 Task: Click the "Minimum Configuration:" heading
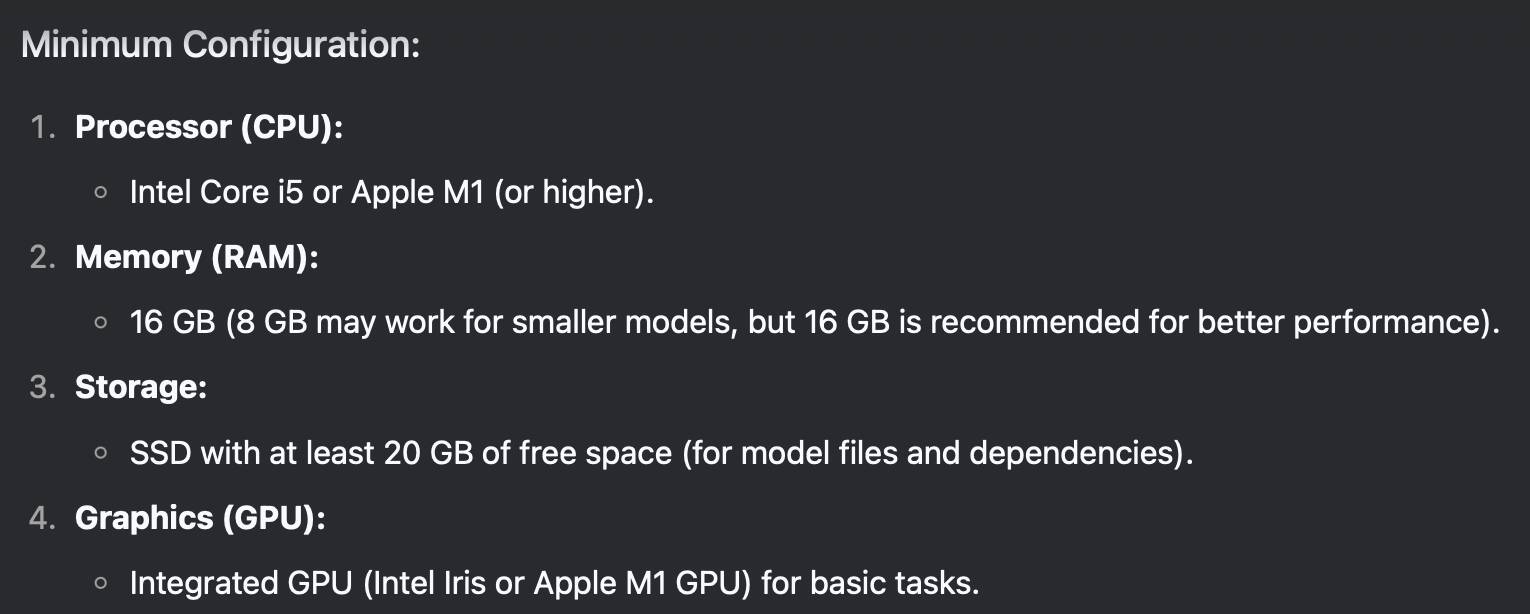[x=220, y=45]
